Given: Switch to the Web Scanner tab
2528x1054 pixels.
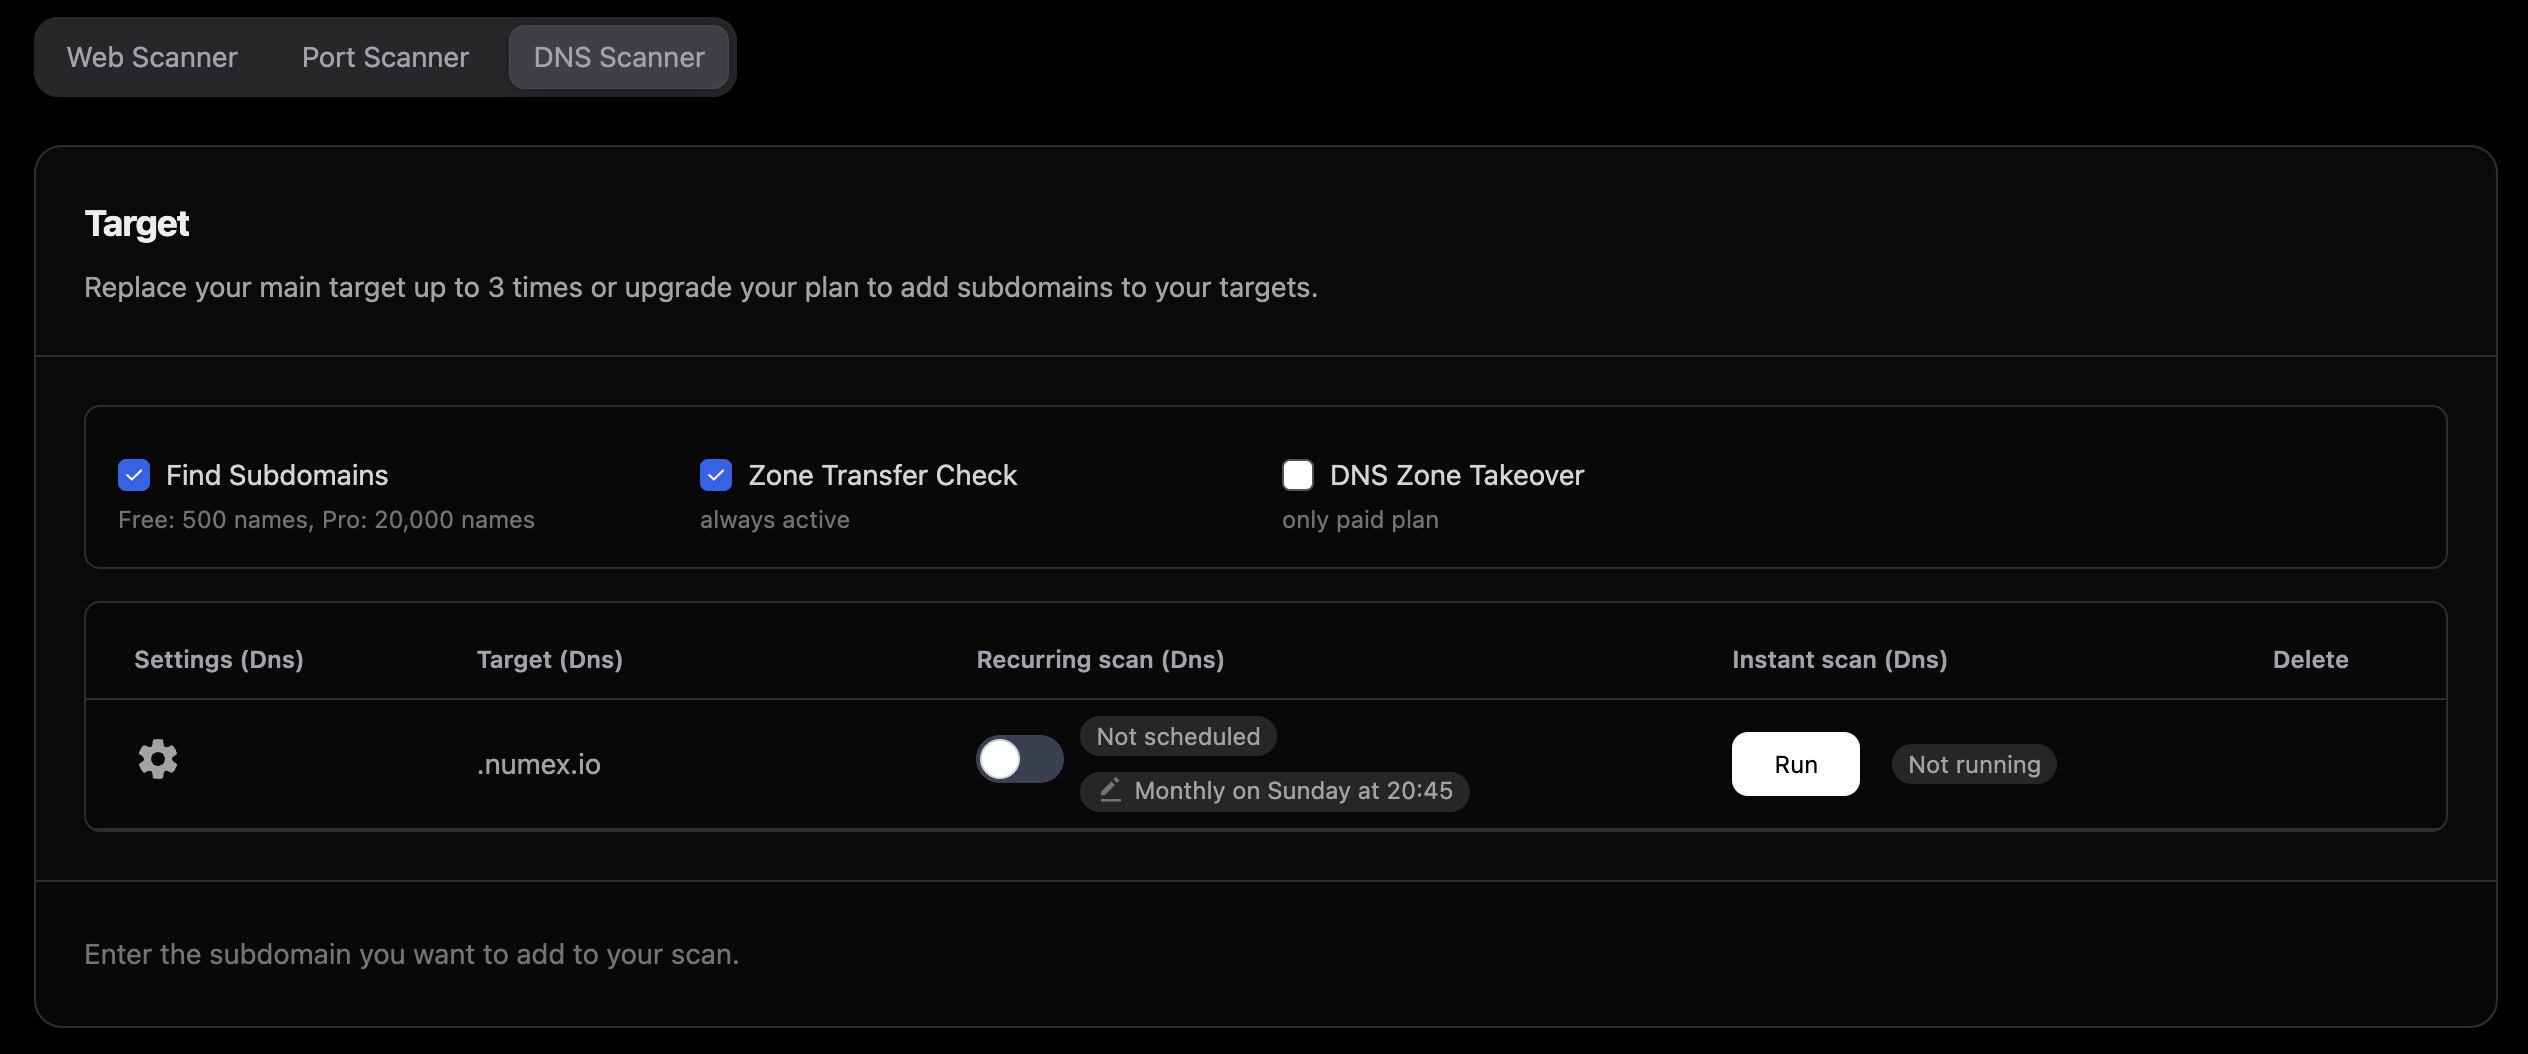Looking at the screenshot, I should point(151,57).
